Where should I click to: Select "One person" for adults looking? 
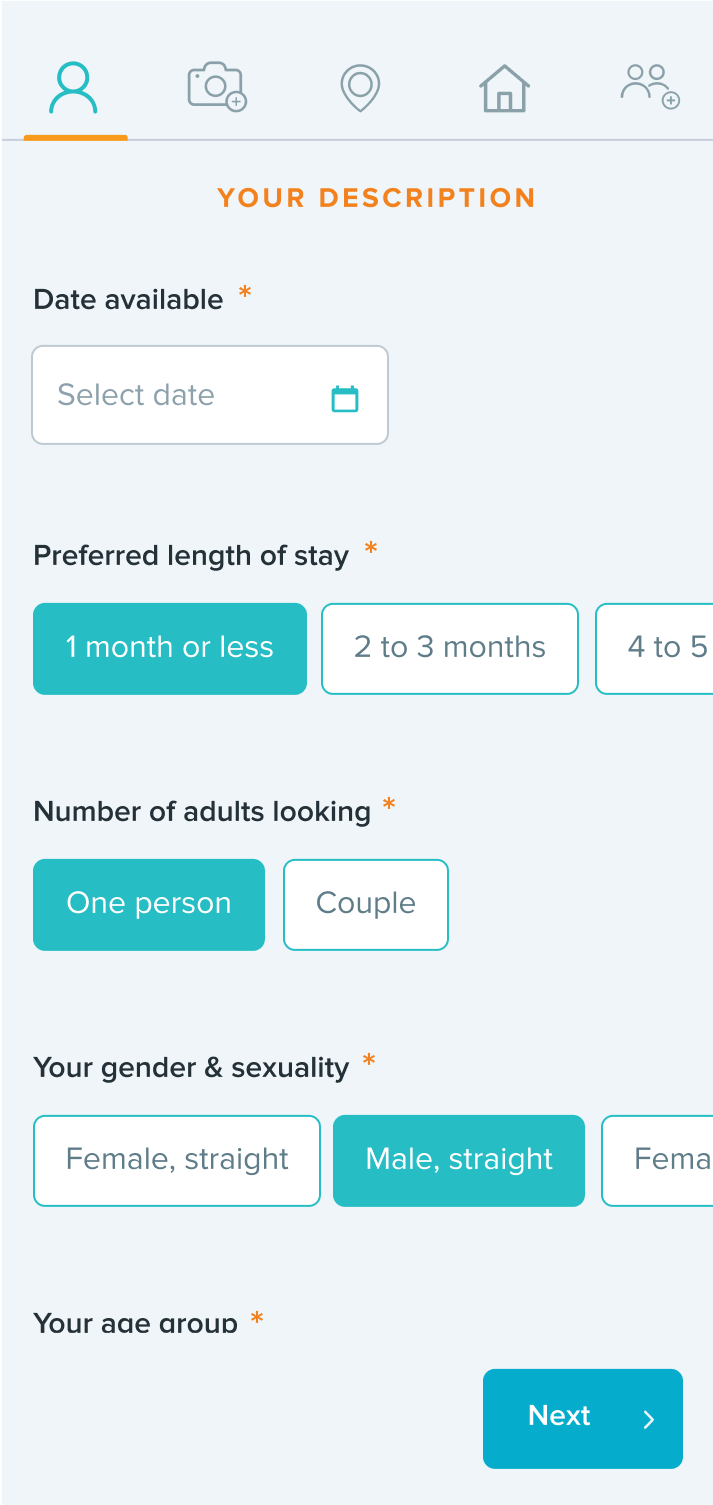(149, 904)
